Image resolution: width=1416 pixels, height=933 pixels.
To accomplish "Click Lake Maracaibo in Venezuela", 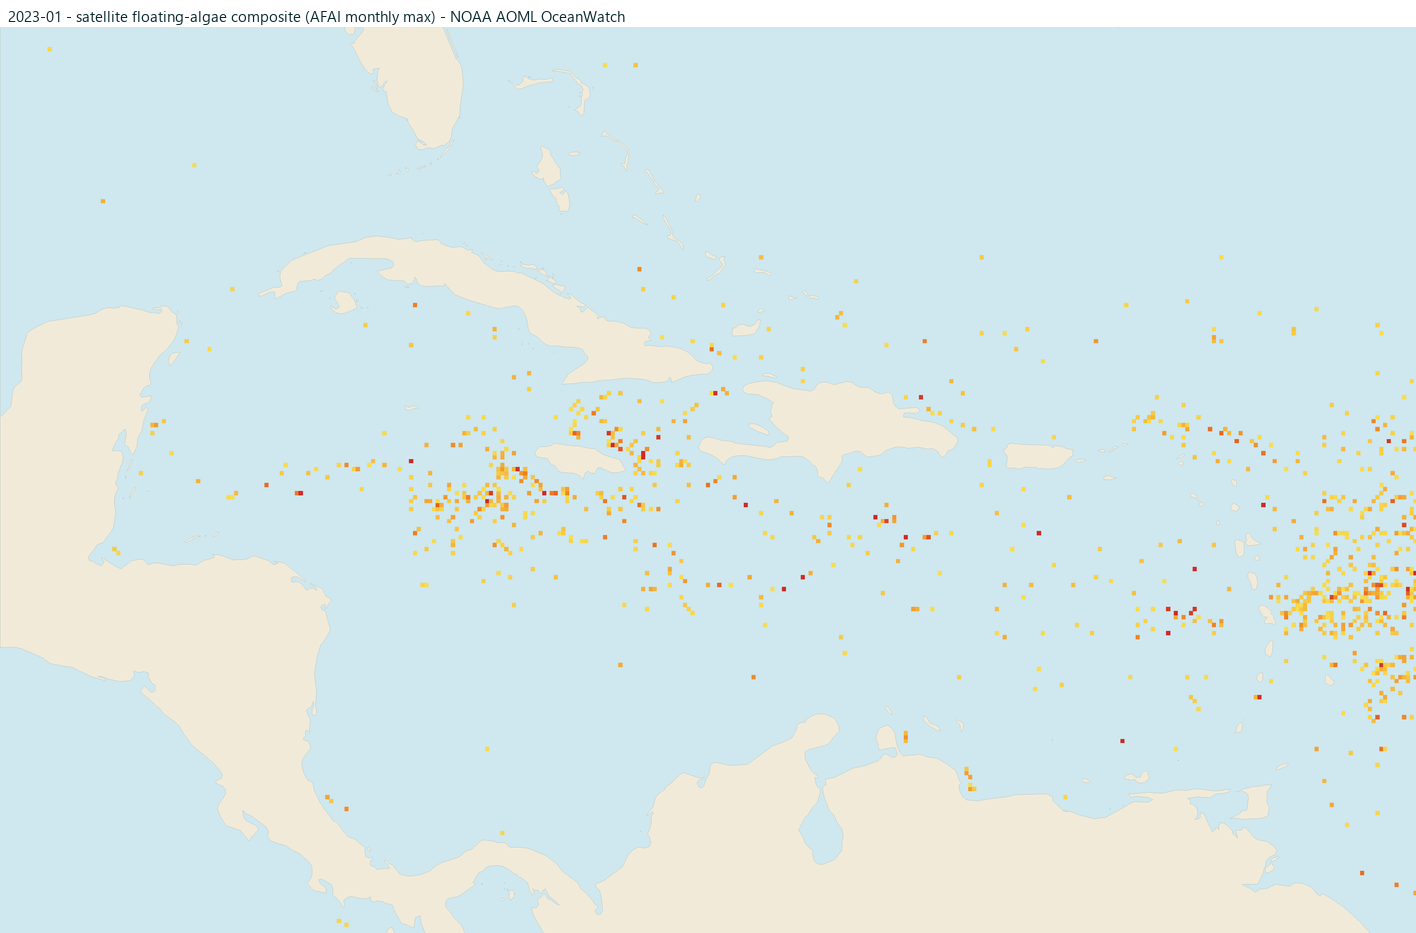I will click(x=822, y=827).
